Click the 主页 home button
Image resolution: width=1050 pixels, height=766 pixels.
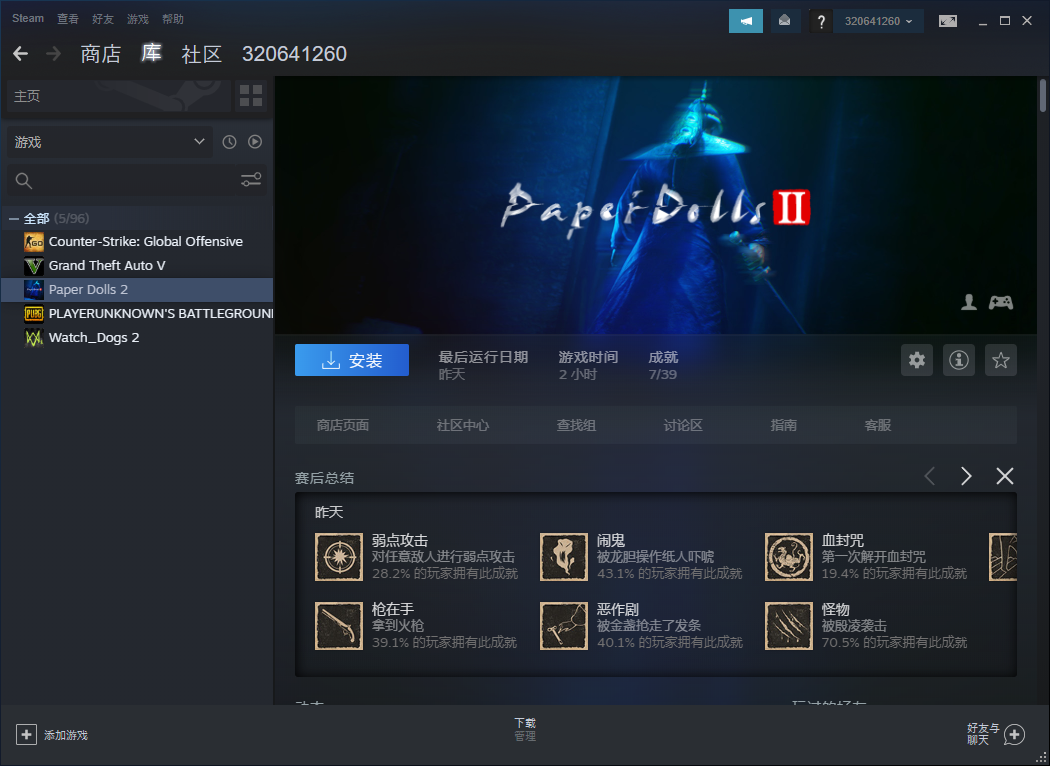click(119, 96)
